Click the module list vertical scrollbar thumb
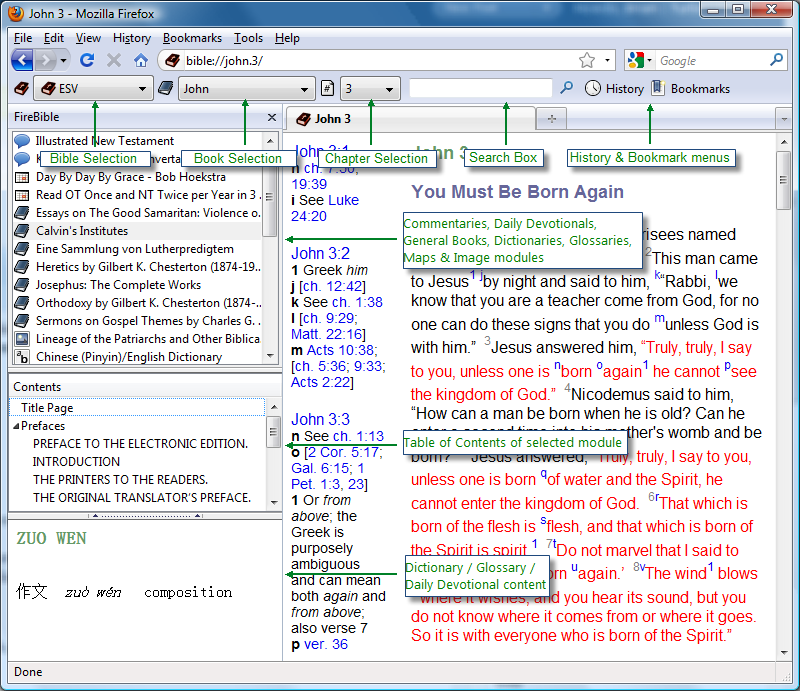 [x=269, y=196]
